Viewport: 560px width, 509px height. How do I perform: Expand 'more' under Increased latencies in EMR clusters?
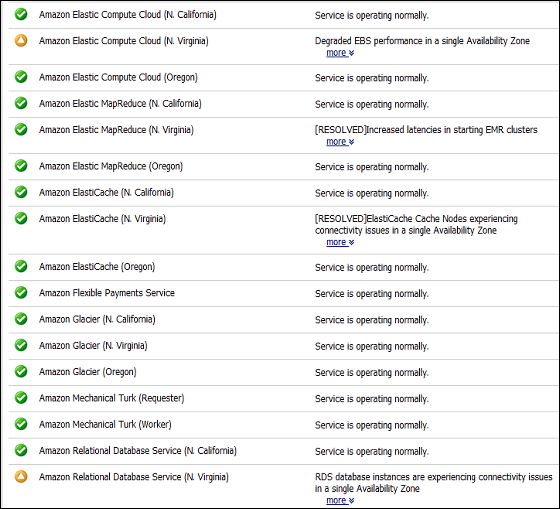click(x=340, y=142)
